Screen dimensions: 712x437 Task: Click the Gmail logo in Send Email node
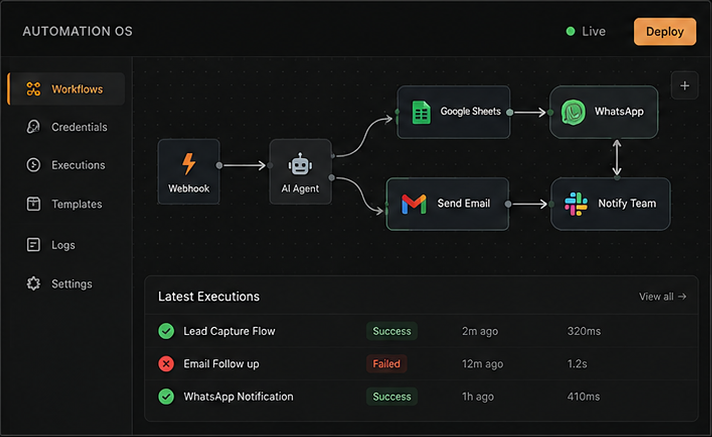coord(414,204)
